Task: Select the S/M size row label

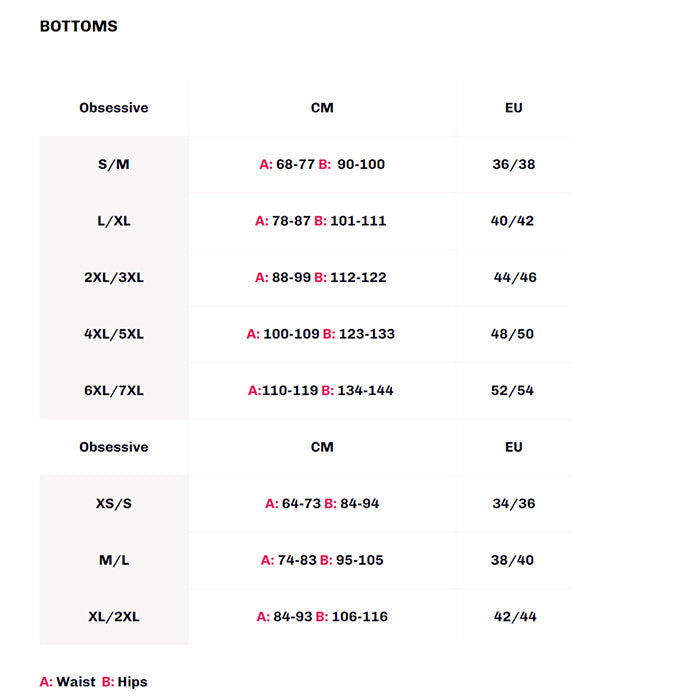Action: click(x=114, y=164)
